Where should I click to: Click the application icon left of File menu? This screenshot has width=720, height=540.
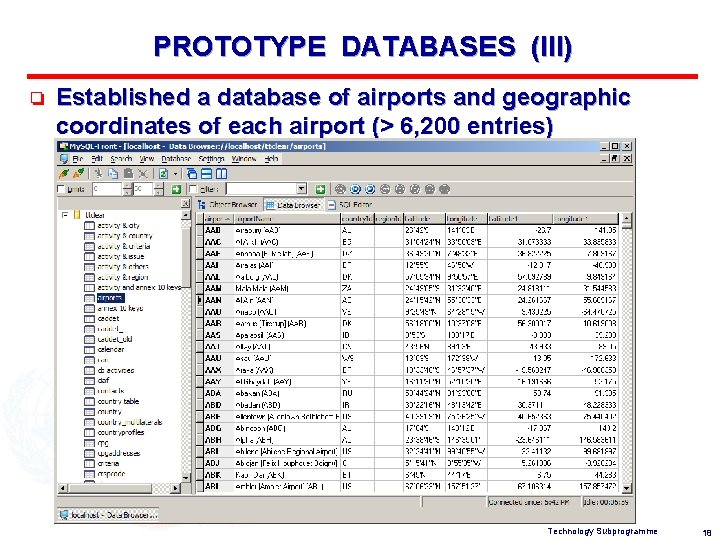(64, 159)
